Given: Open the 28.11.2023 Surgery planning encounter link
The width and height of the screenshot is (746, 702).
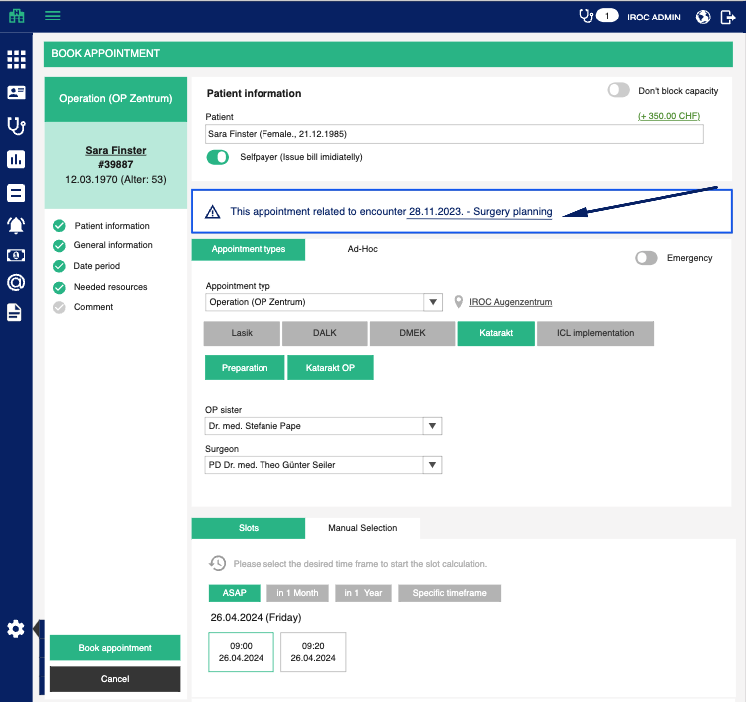Looking at the screenshot, I should coord(480,212).
